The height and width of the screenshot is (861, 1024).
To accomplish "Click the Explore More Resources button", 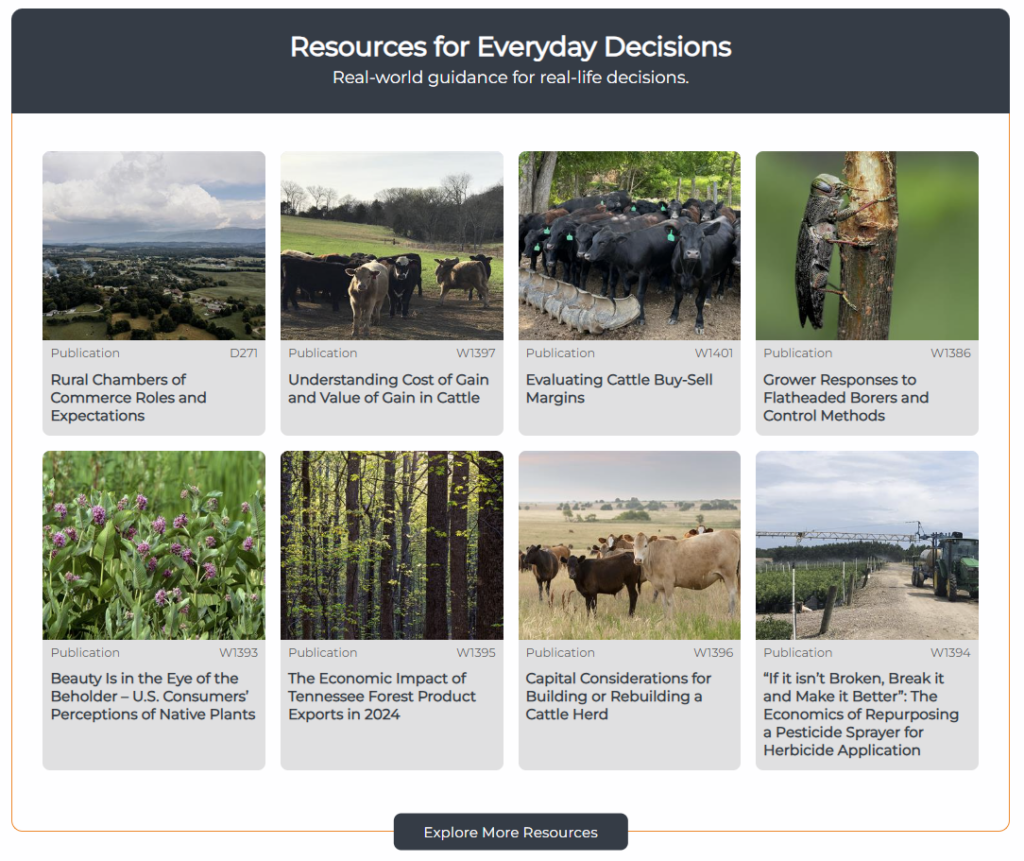I will [x=511, y=832].
